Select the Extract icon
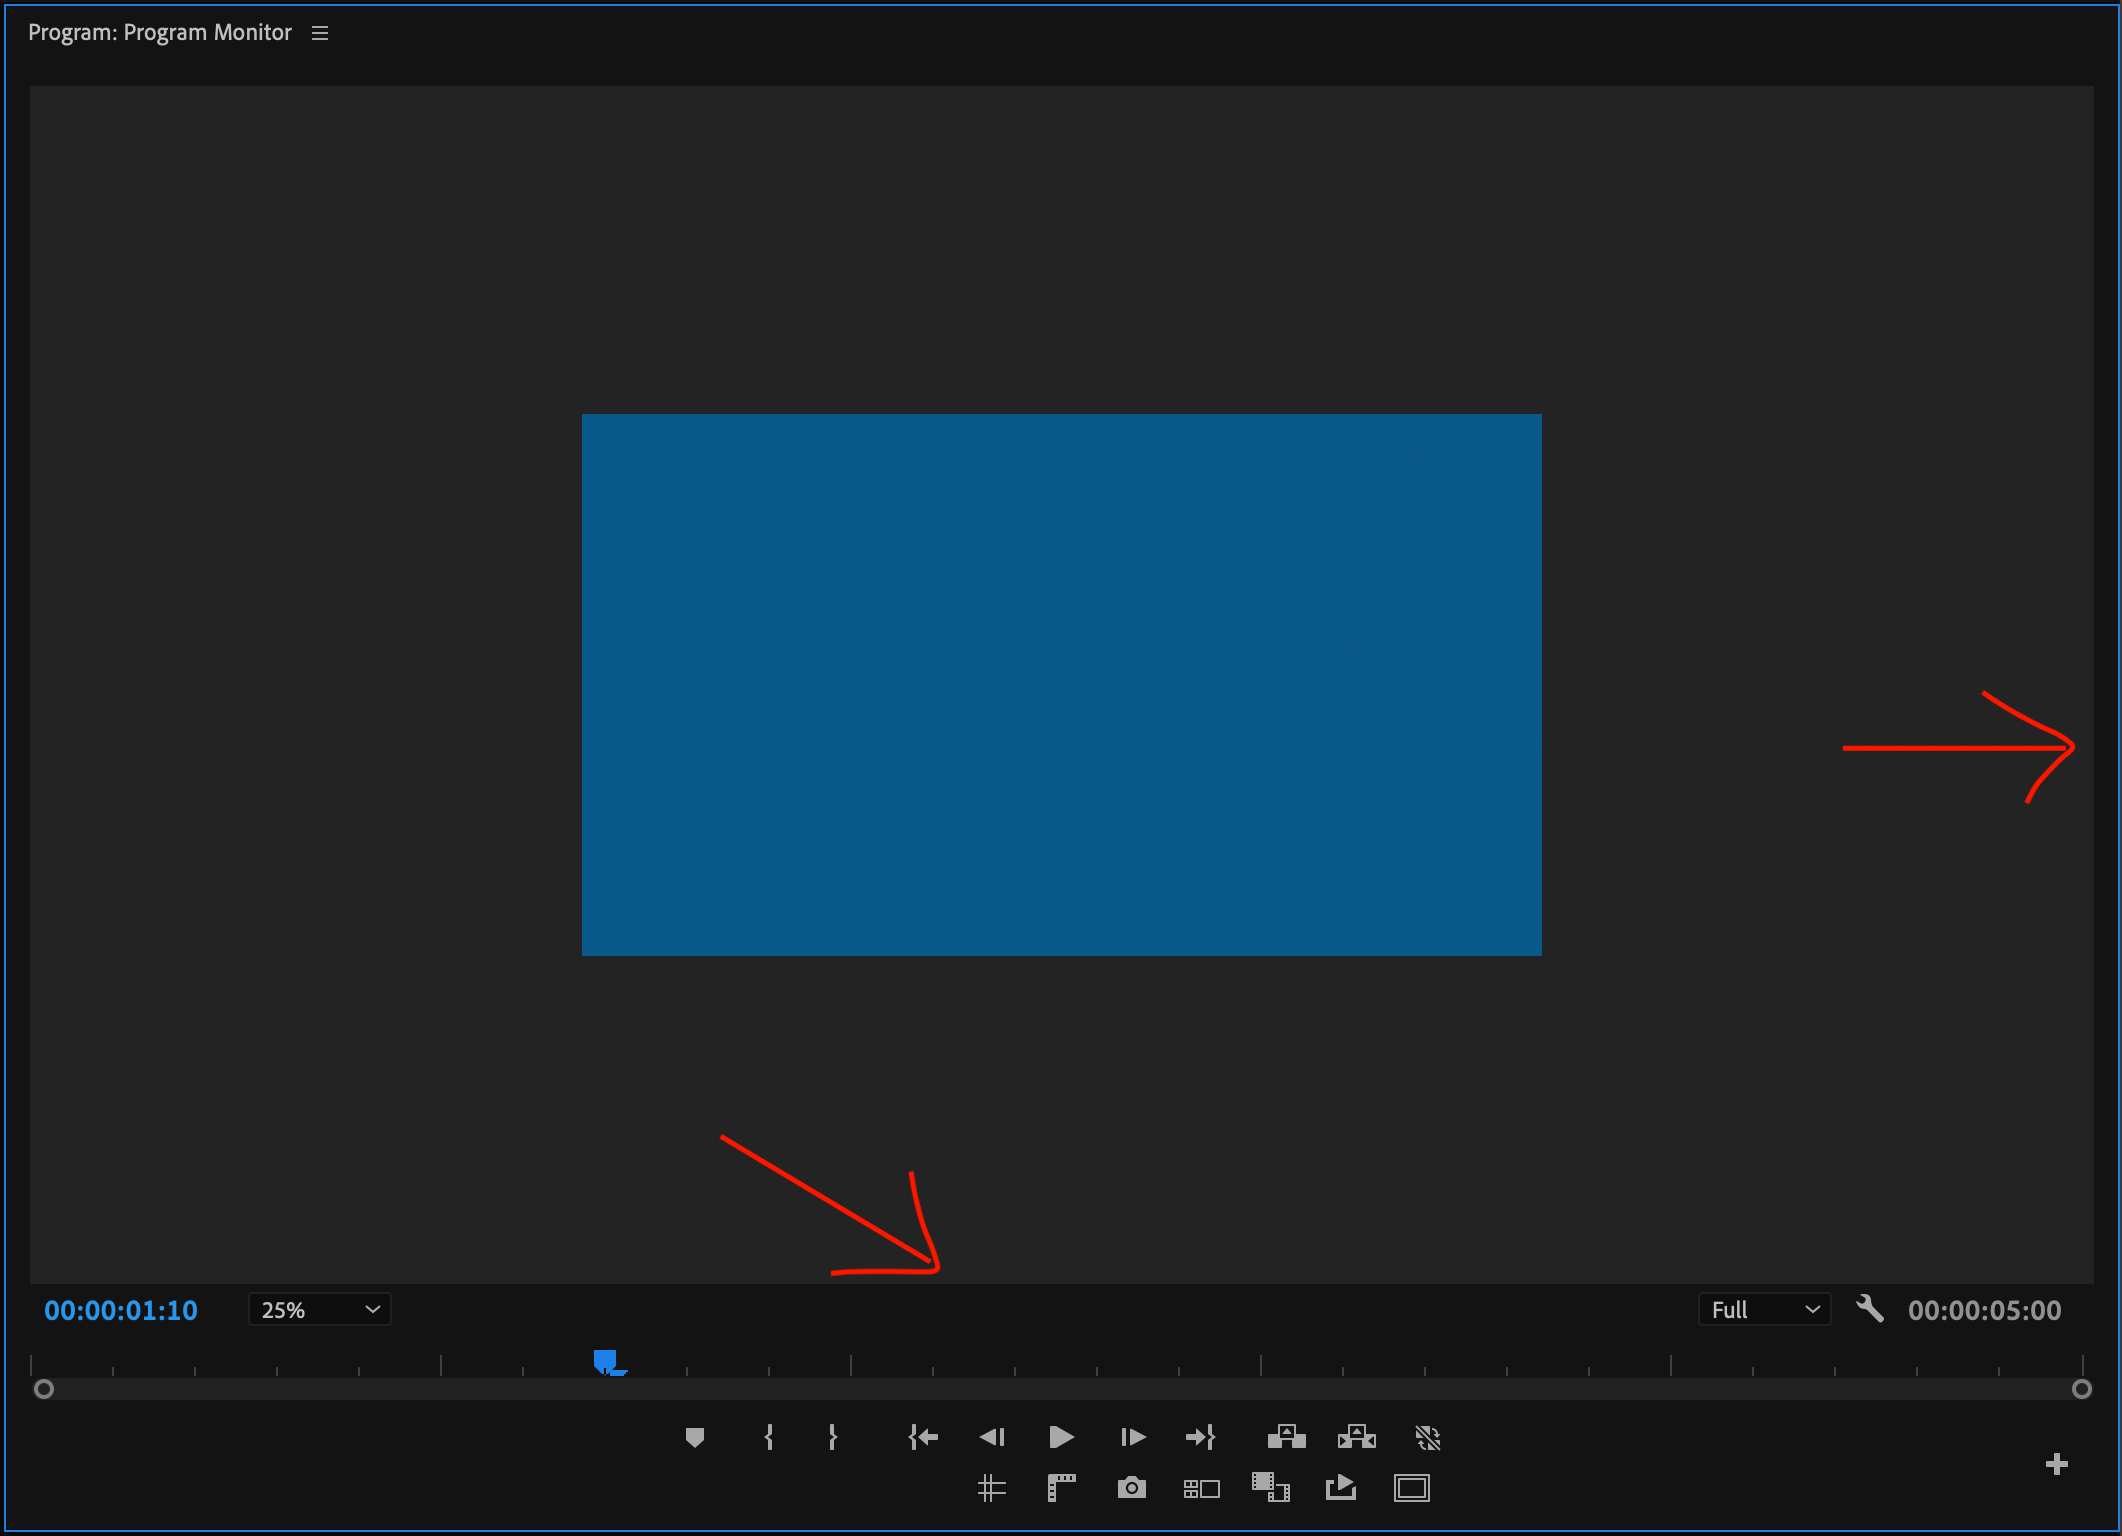The image size is (2122, 1536). coord(1356,1437)
